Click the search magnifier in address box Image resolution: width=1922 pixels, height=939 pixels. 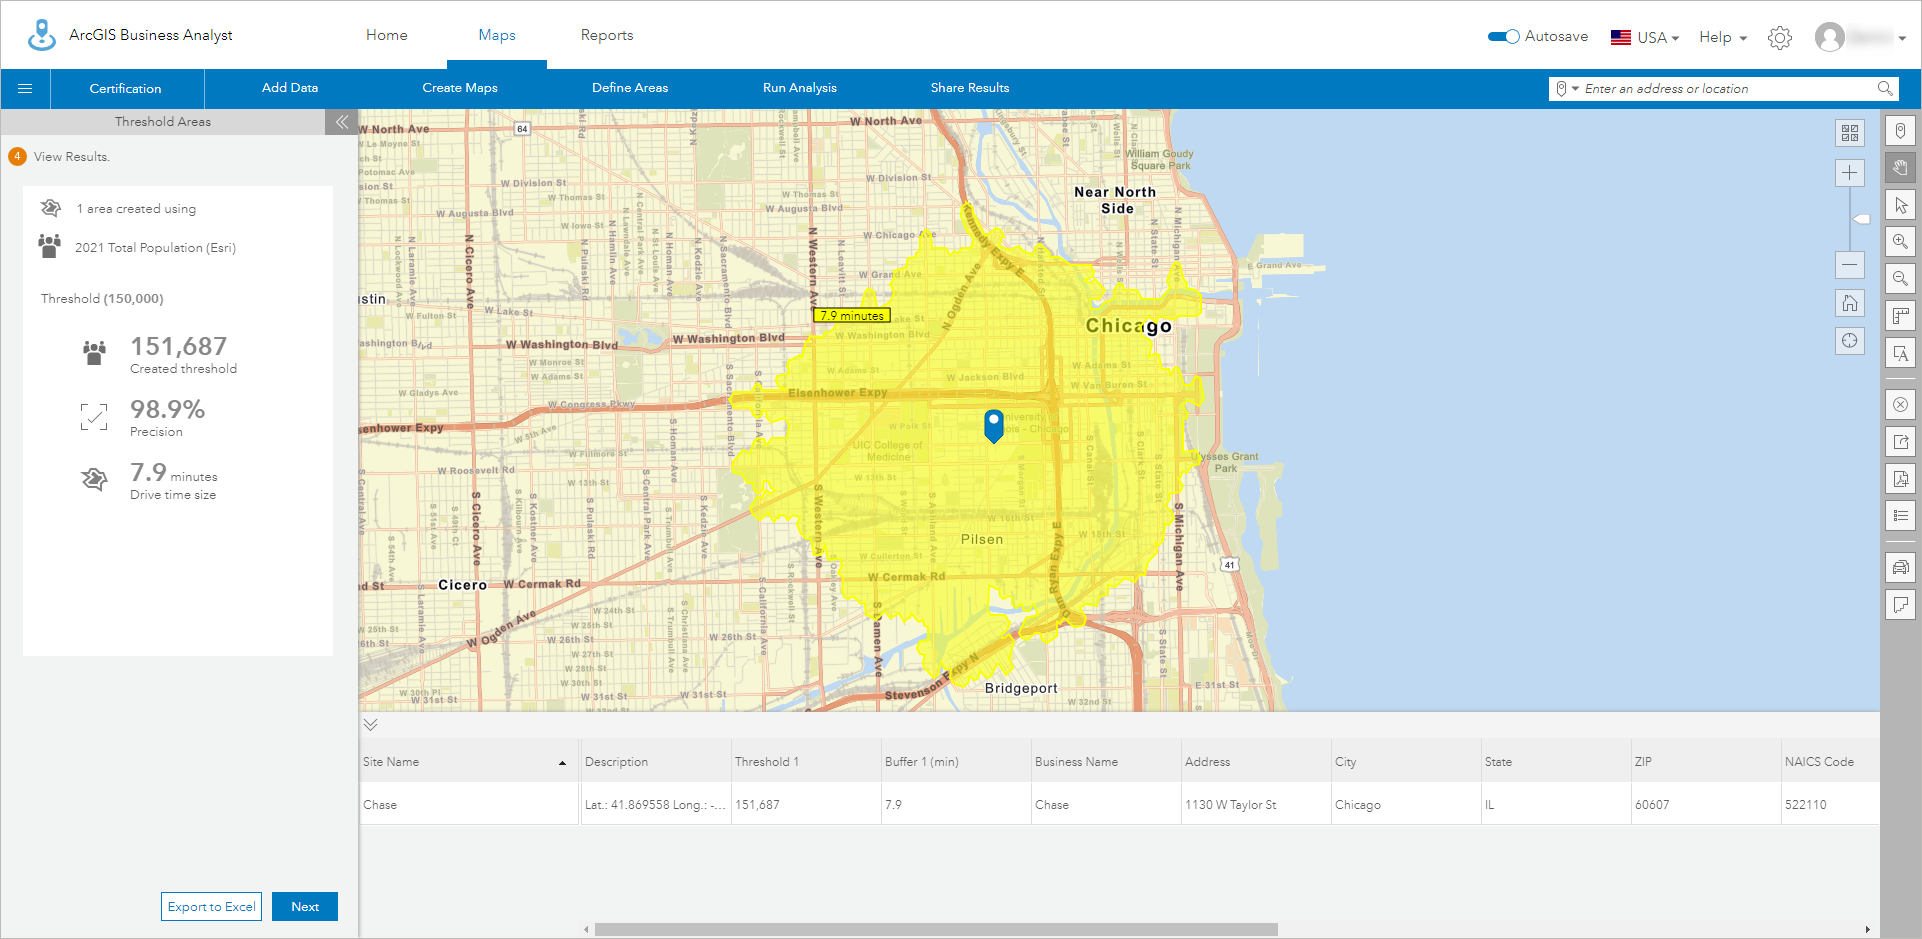coord(1885,89)
